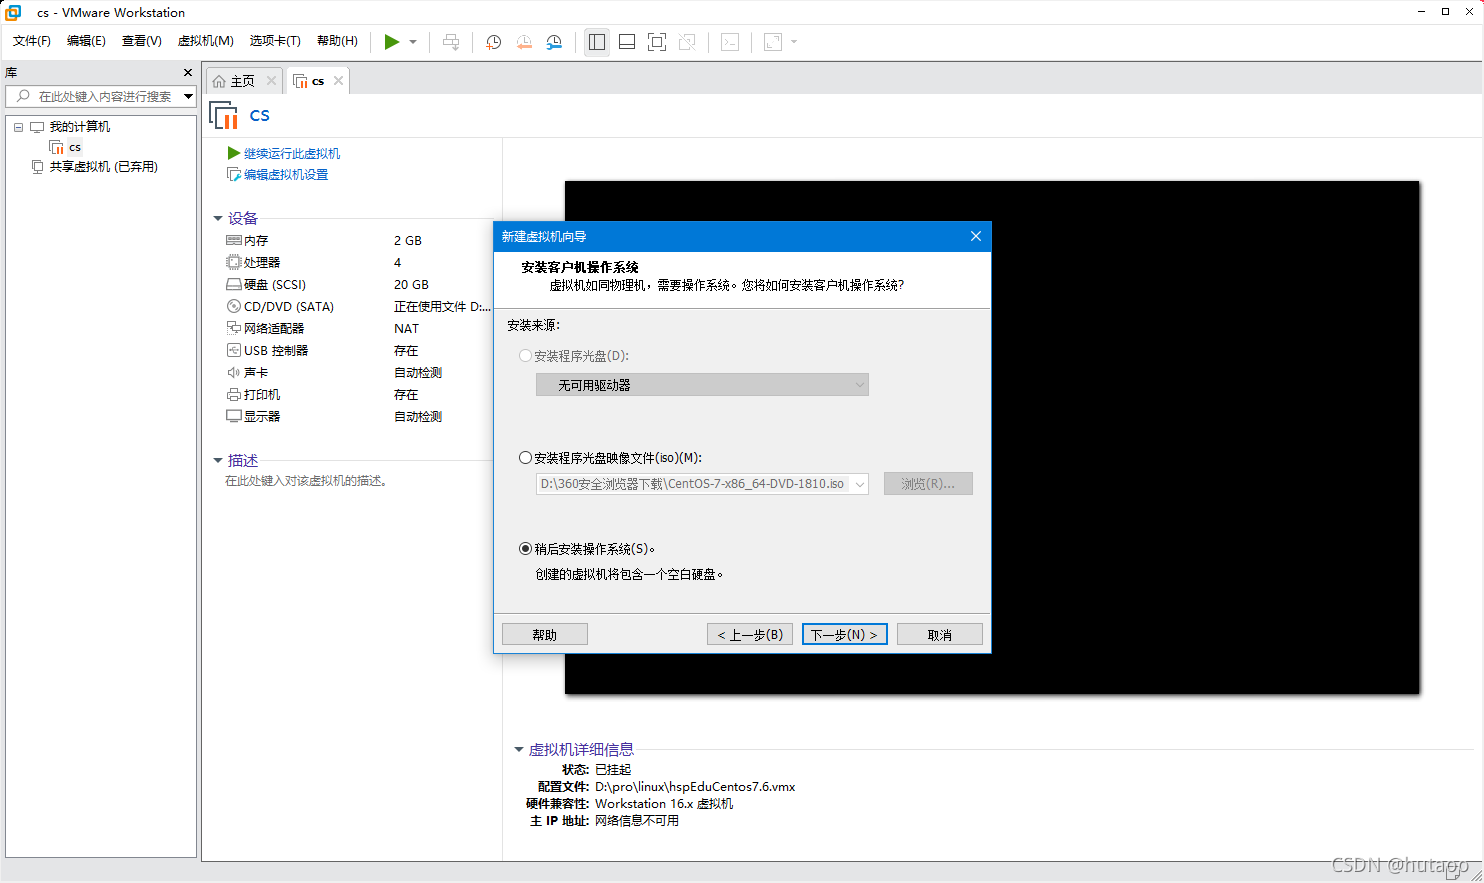Click the 处理器 processor device icon
Screen dimensions: 1484x883
coord(234,262)
